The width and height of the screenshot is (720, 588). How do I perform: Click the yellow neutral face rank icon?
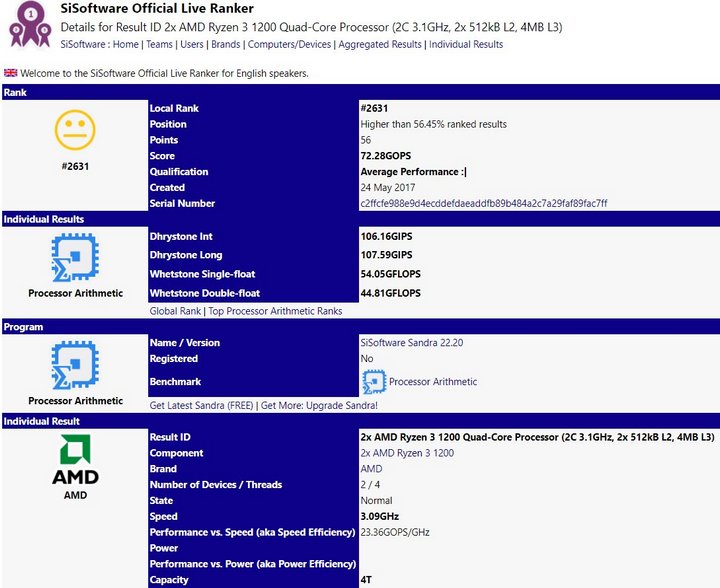point(74,131)
